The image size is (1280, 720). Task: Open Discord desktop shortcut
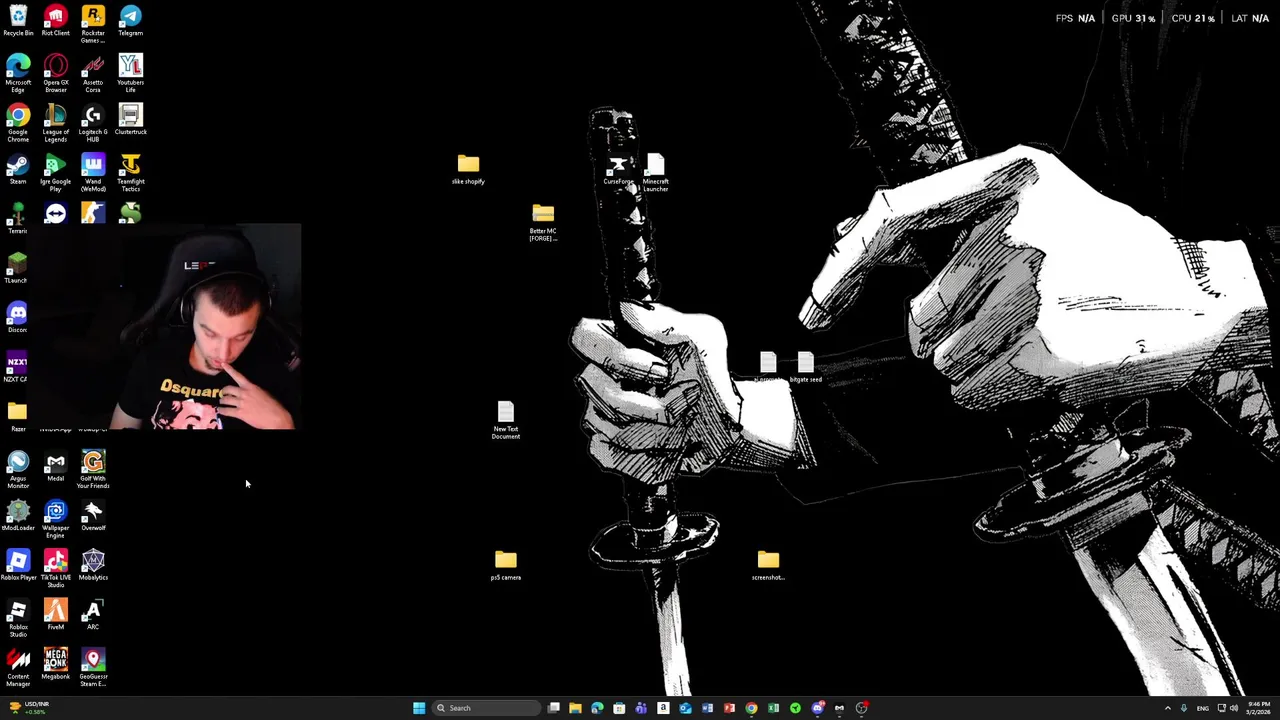coord(17,317)
